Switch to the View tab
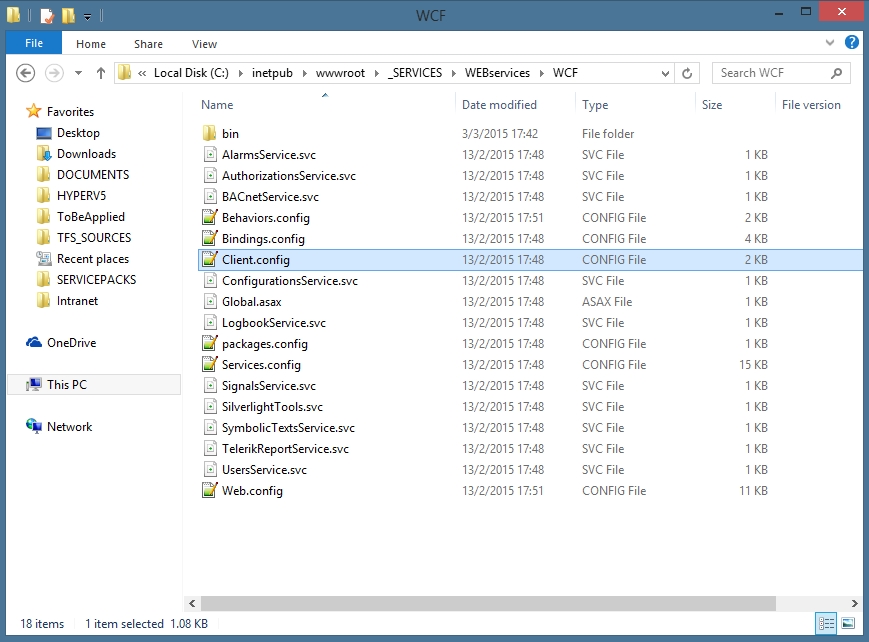 point(204,43)
